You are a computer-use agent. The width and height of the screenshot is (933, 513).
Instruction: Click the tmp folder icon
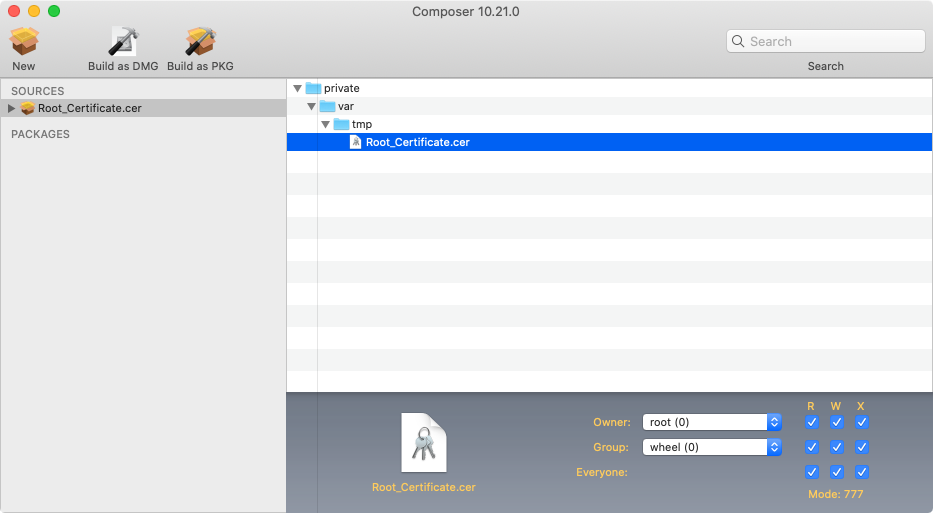(342, 124)
